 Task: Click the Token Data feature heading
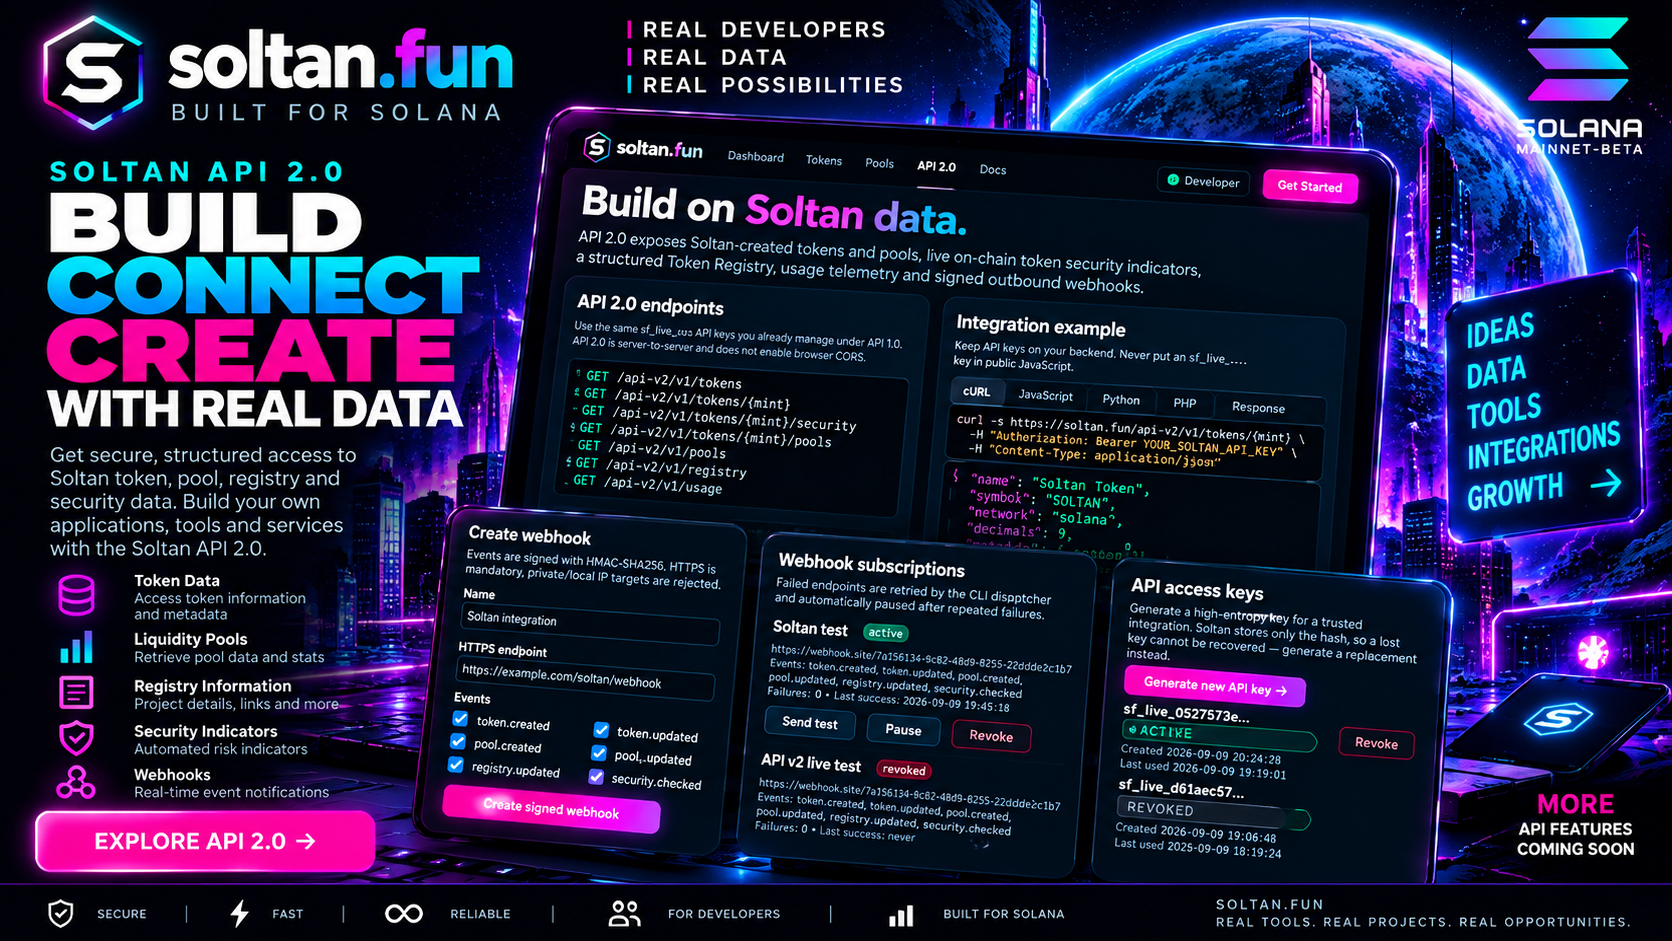tap(177, 580)
